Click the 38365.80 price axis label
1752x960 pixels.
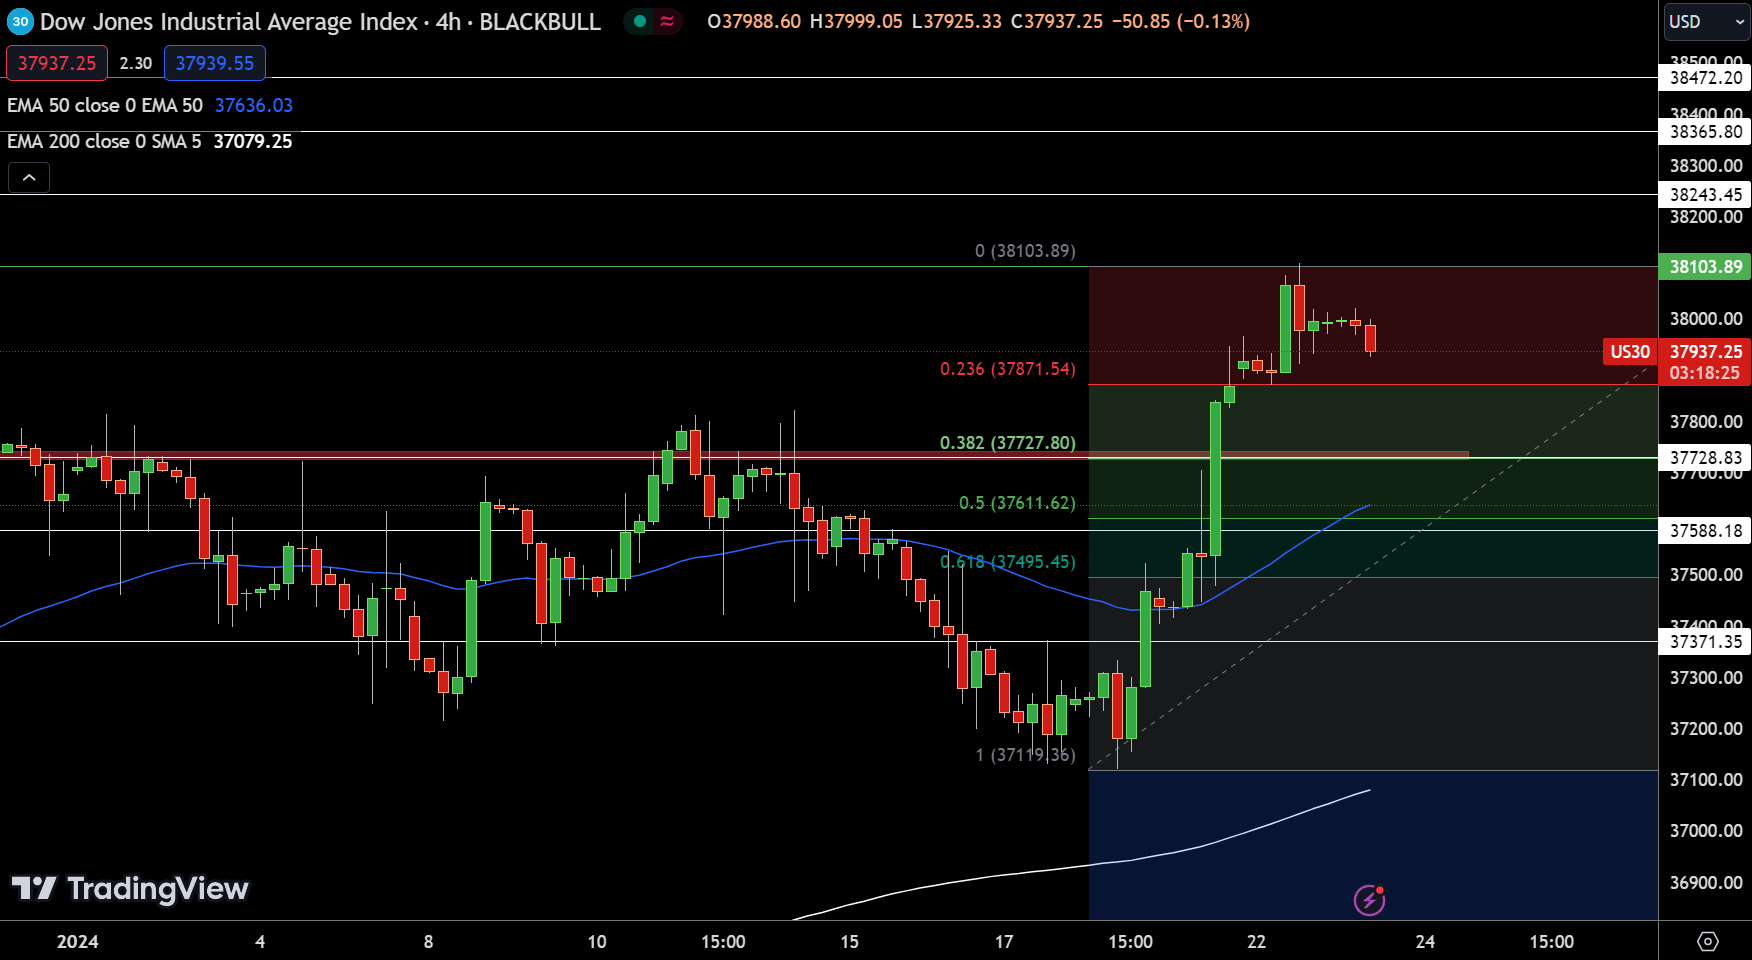coord(1705,132)
